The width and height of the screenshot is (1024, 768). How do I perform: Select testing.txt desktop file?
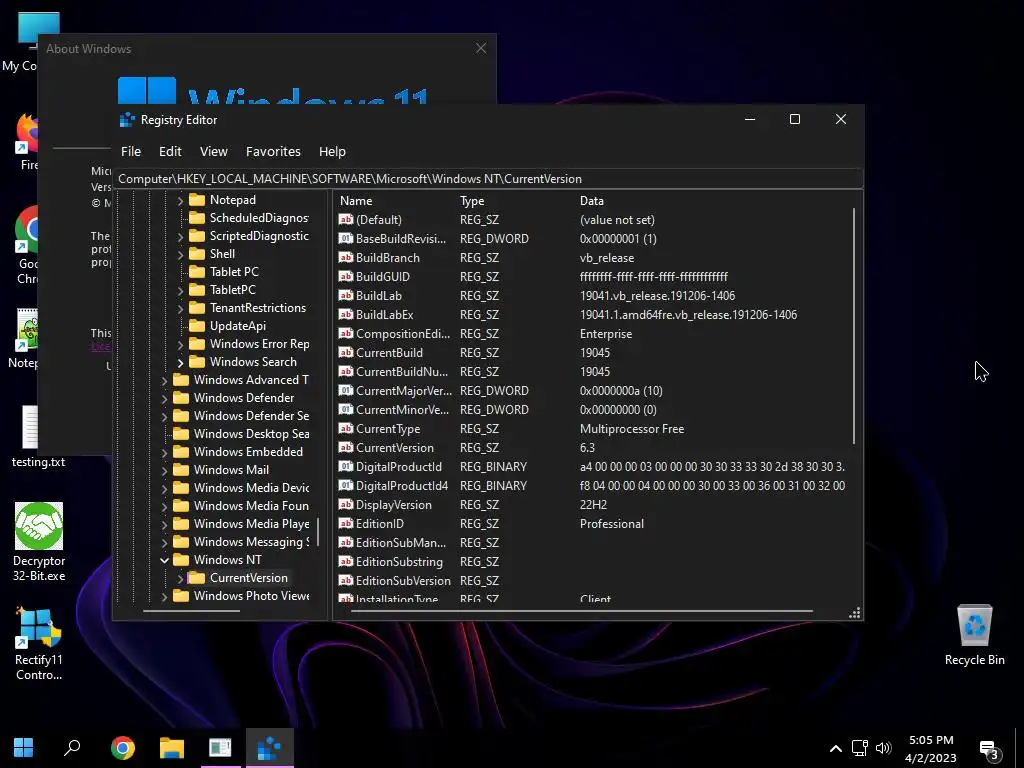39,436
